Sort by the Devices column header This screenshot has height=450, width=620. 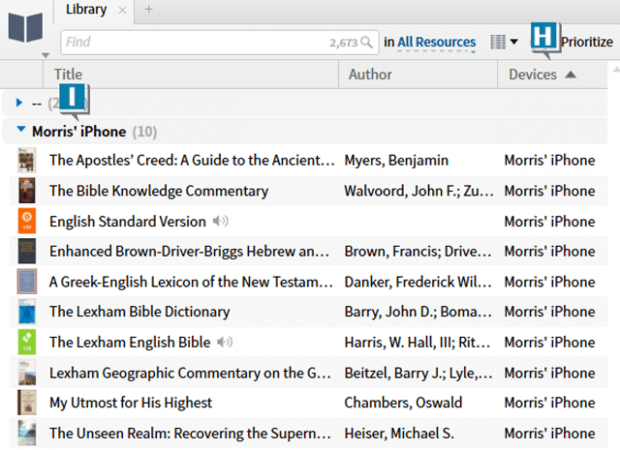coord(541,74)
